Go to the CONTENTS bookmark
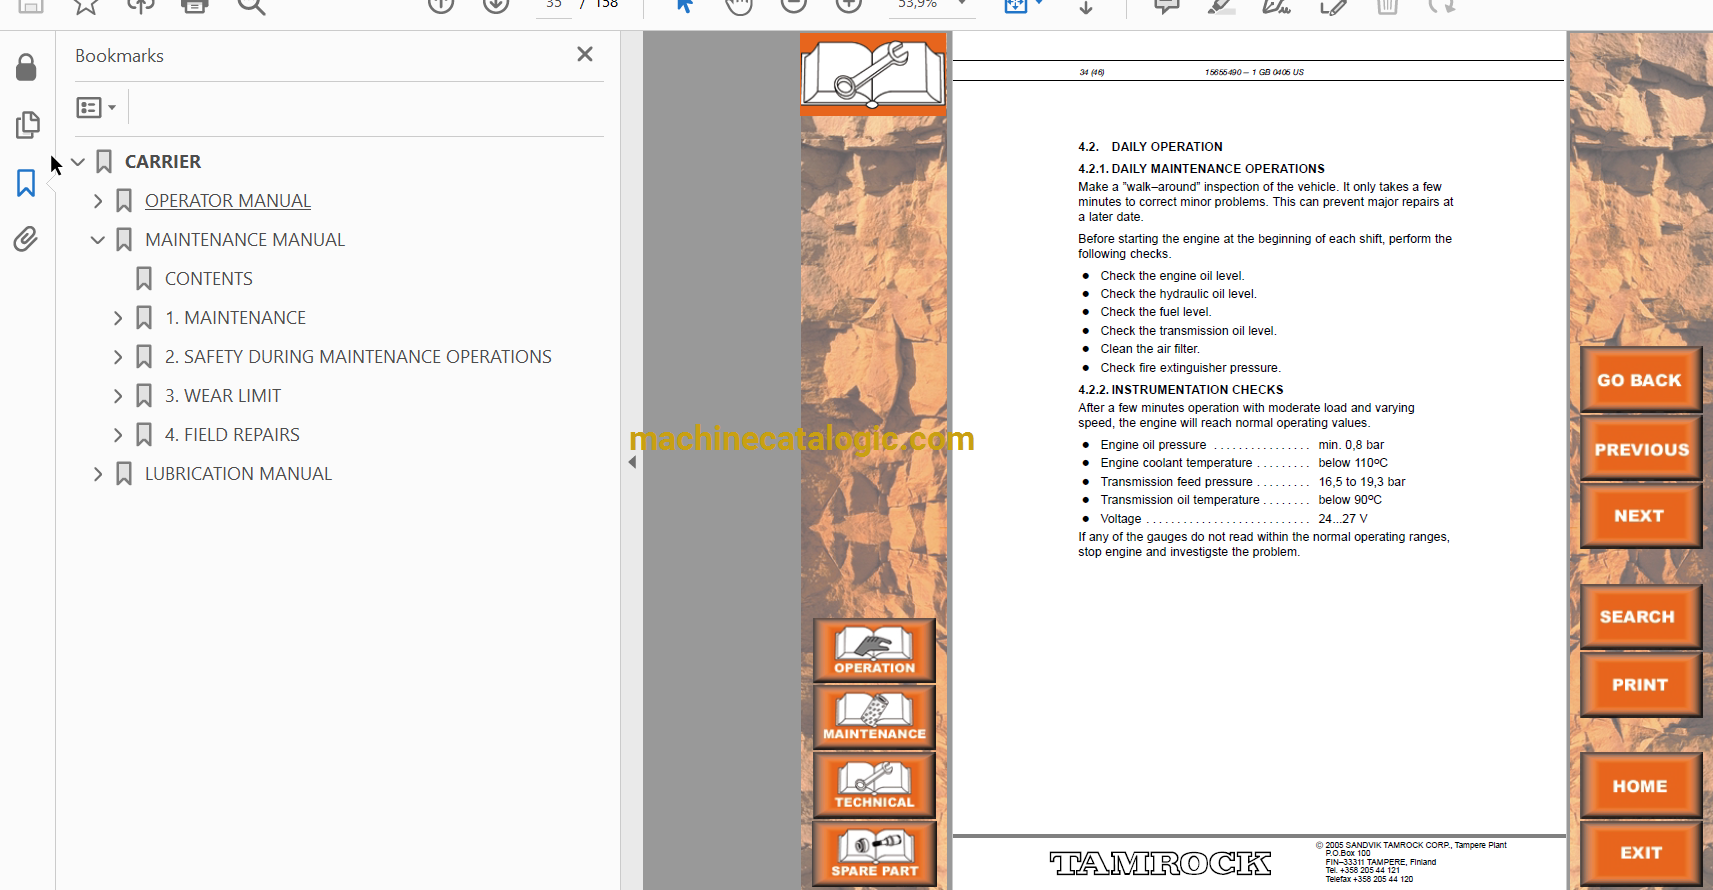 point(209,279)
